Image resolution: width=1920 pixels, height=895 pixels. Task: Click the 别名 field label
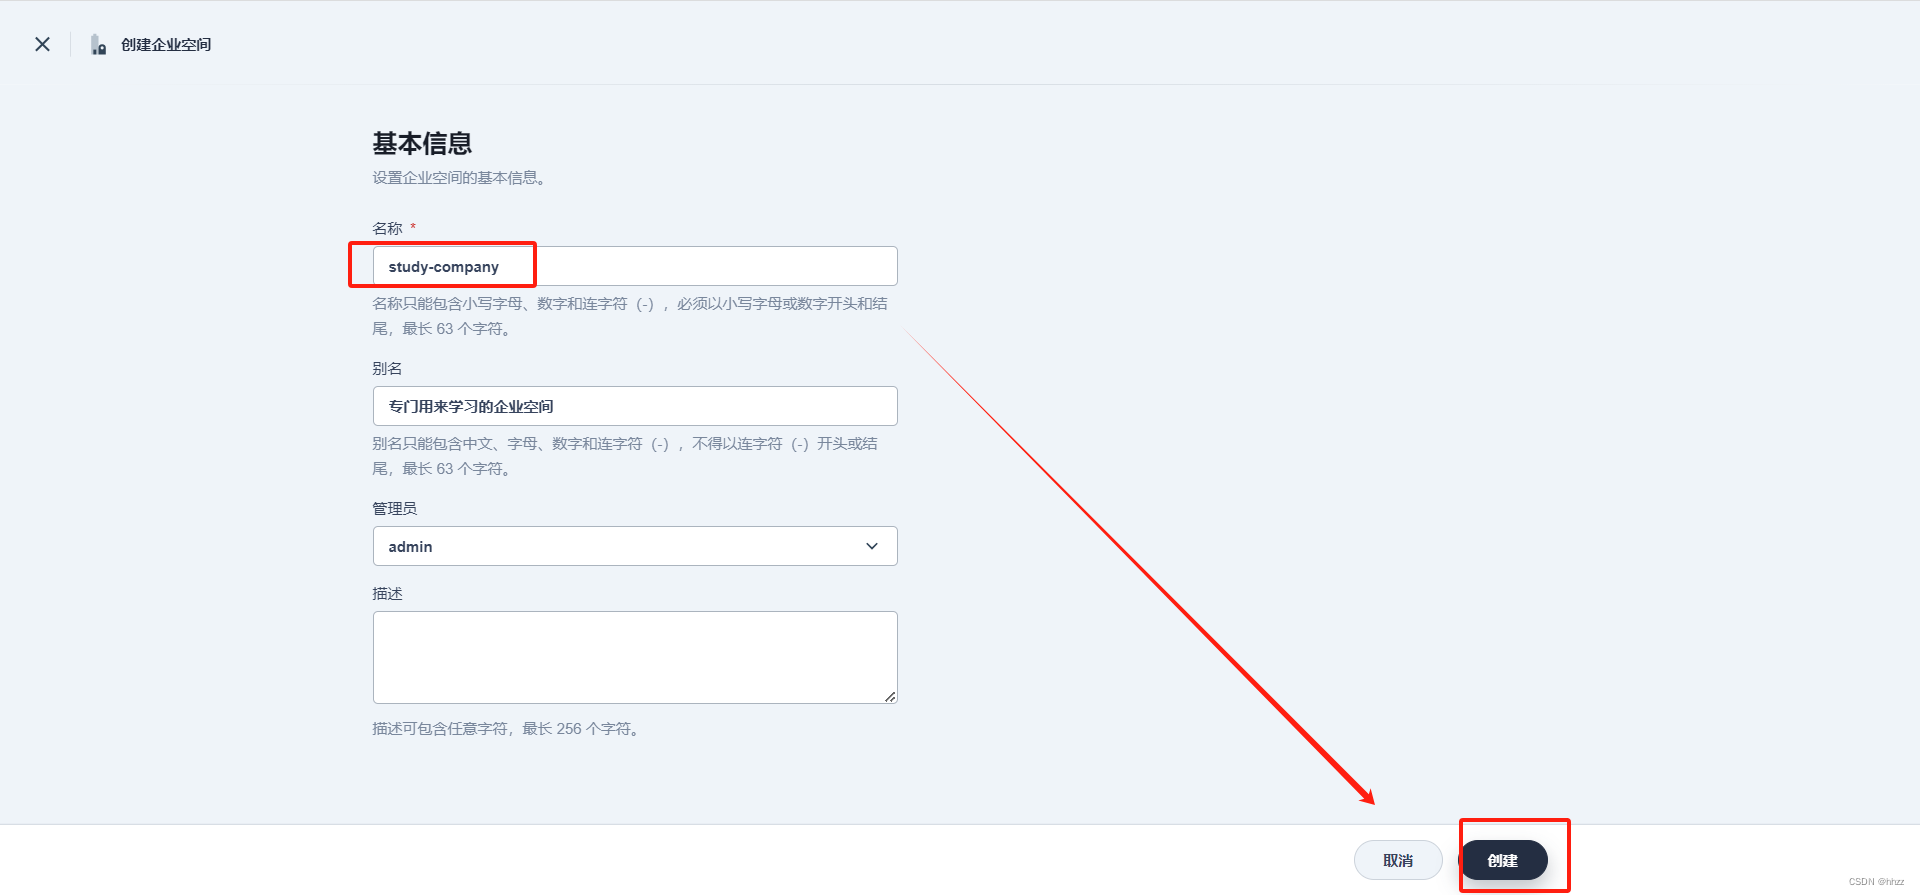[387, 368]
